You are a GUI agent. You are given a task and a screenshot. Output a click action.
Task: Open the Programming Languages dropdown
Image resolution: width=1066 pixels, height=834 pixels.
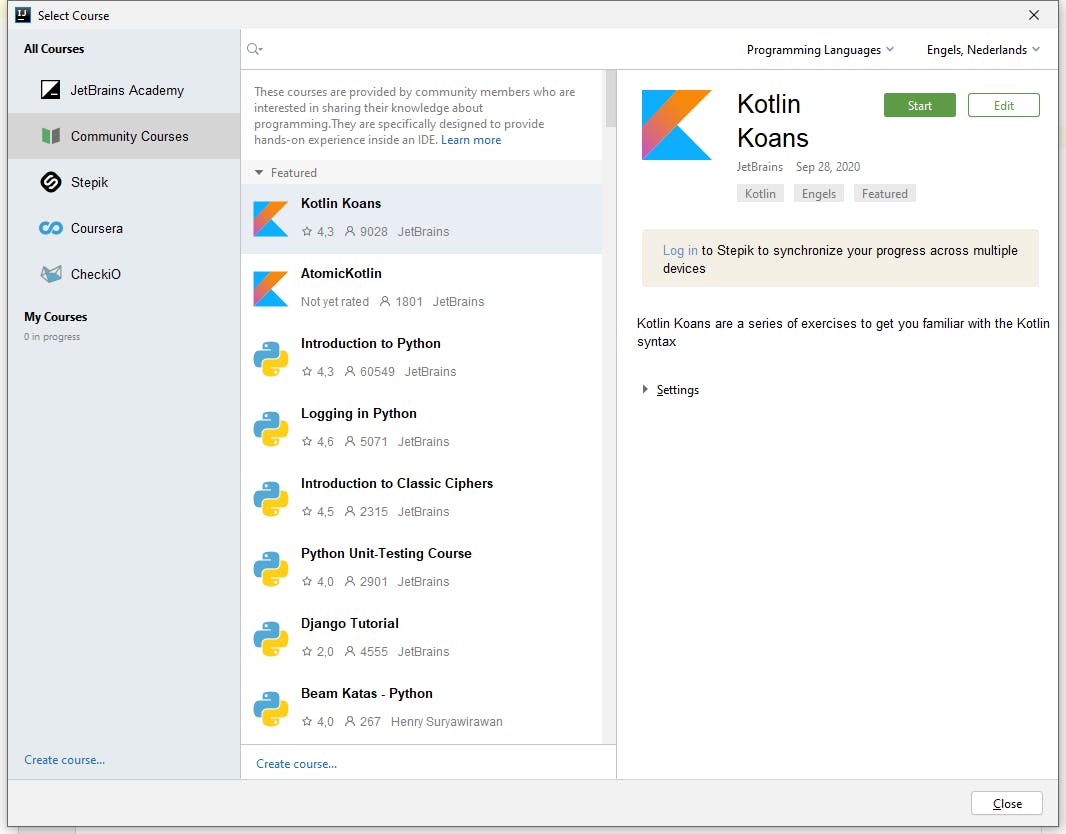[819, 48]
